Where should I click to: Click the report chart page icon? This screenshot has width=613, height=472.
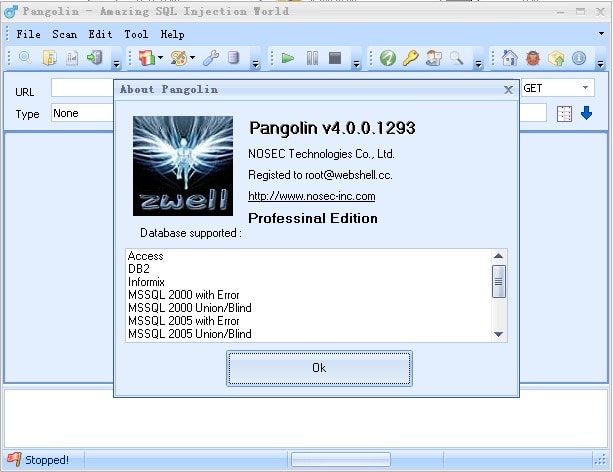pyautogui.click(x=72, y=58)
